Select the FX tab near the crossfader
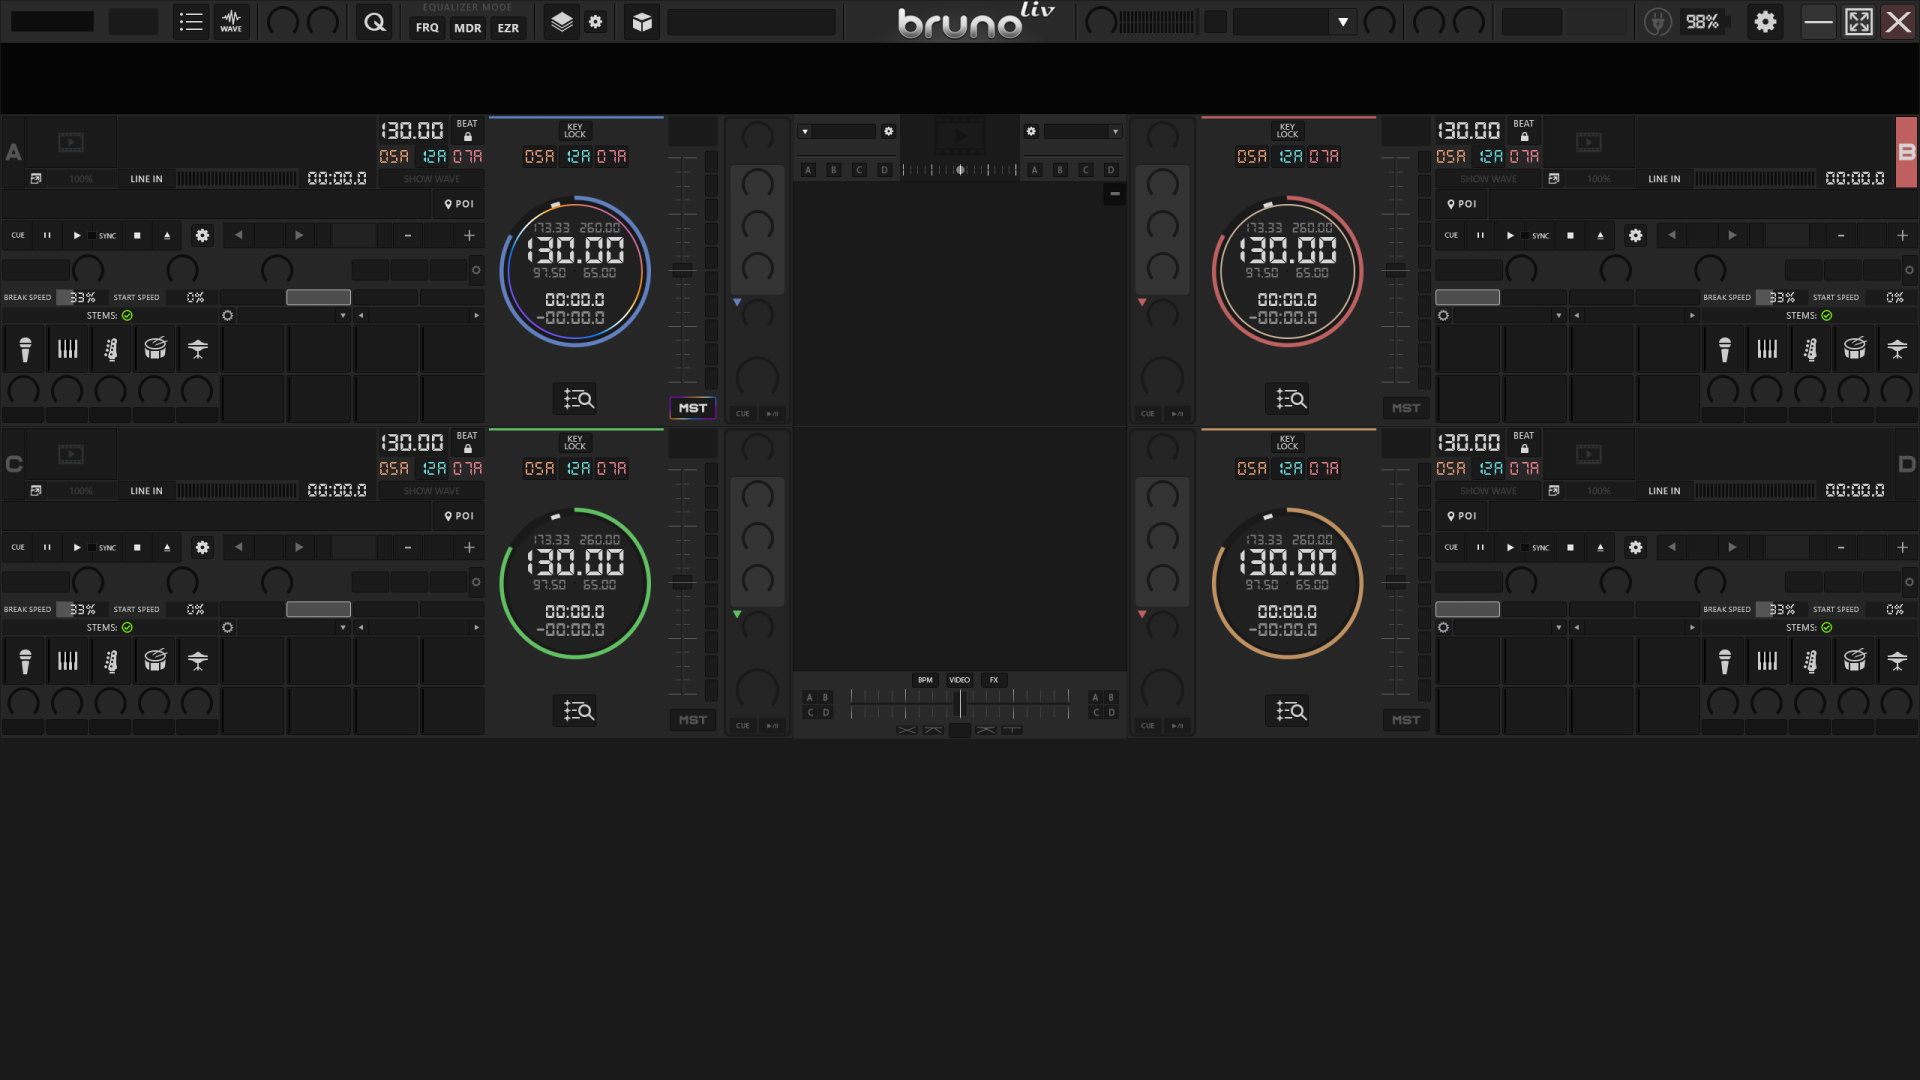 click(993, 679)
